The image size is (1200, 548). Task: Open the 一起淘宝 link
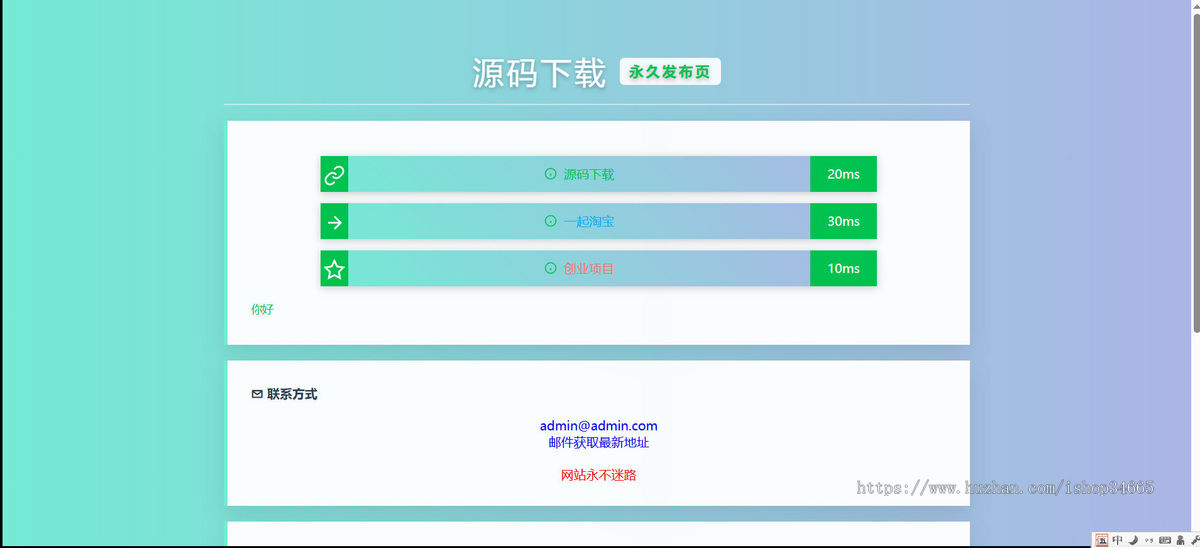coord(589,221)
